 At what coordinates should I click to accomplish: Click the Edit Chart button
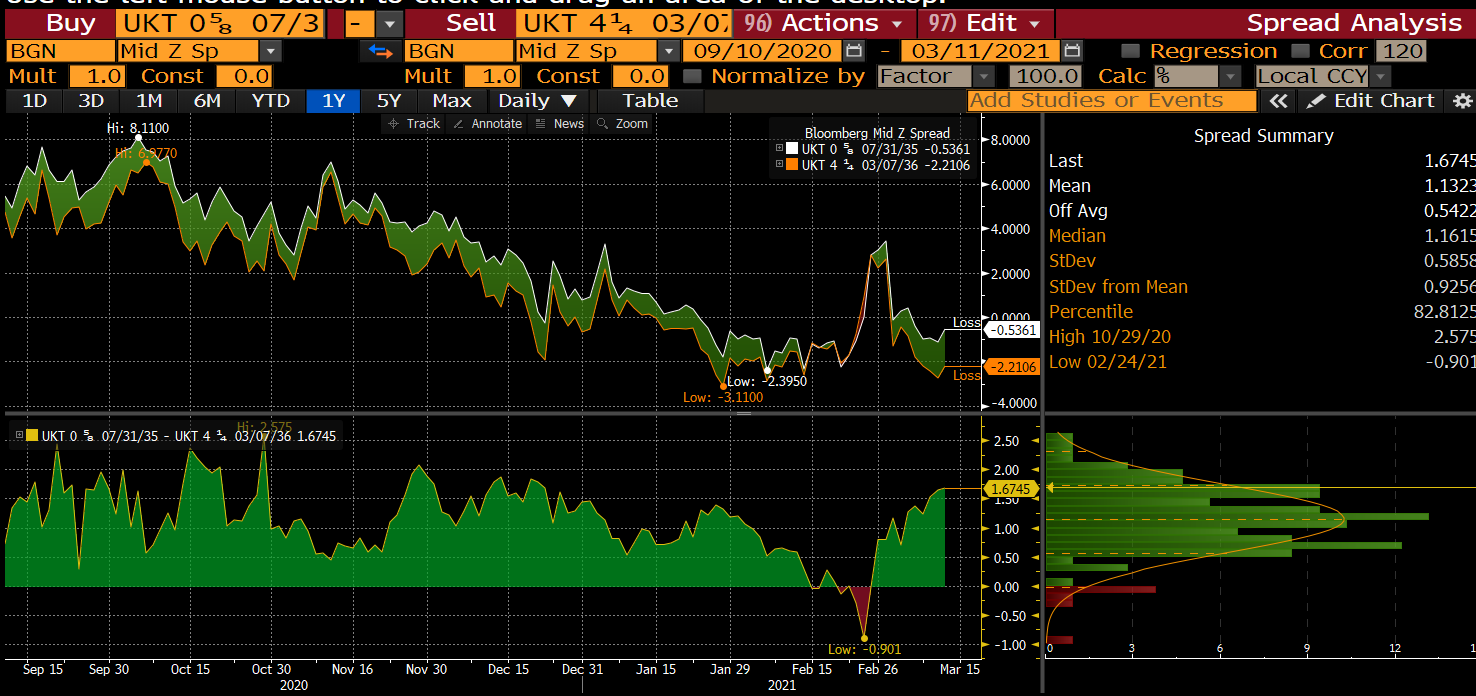click(1372, 101)
